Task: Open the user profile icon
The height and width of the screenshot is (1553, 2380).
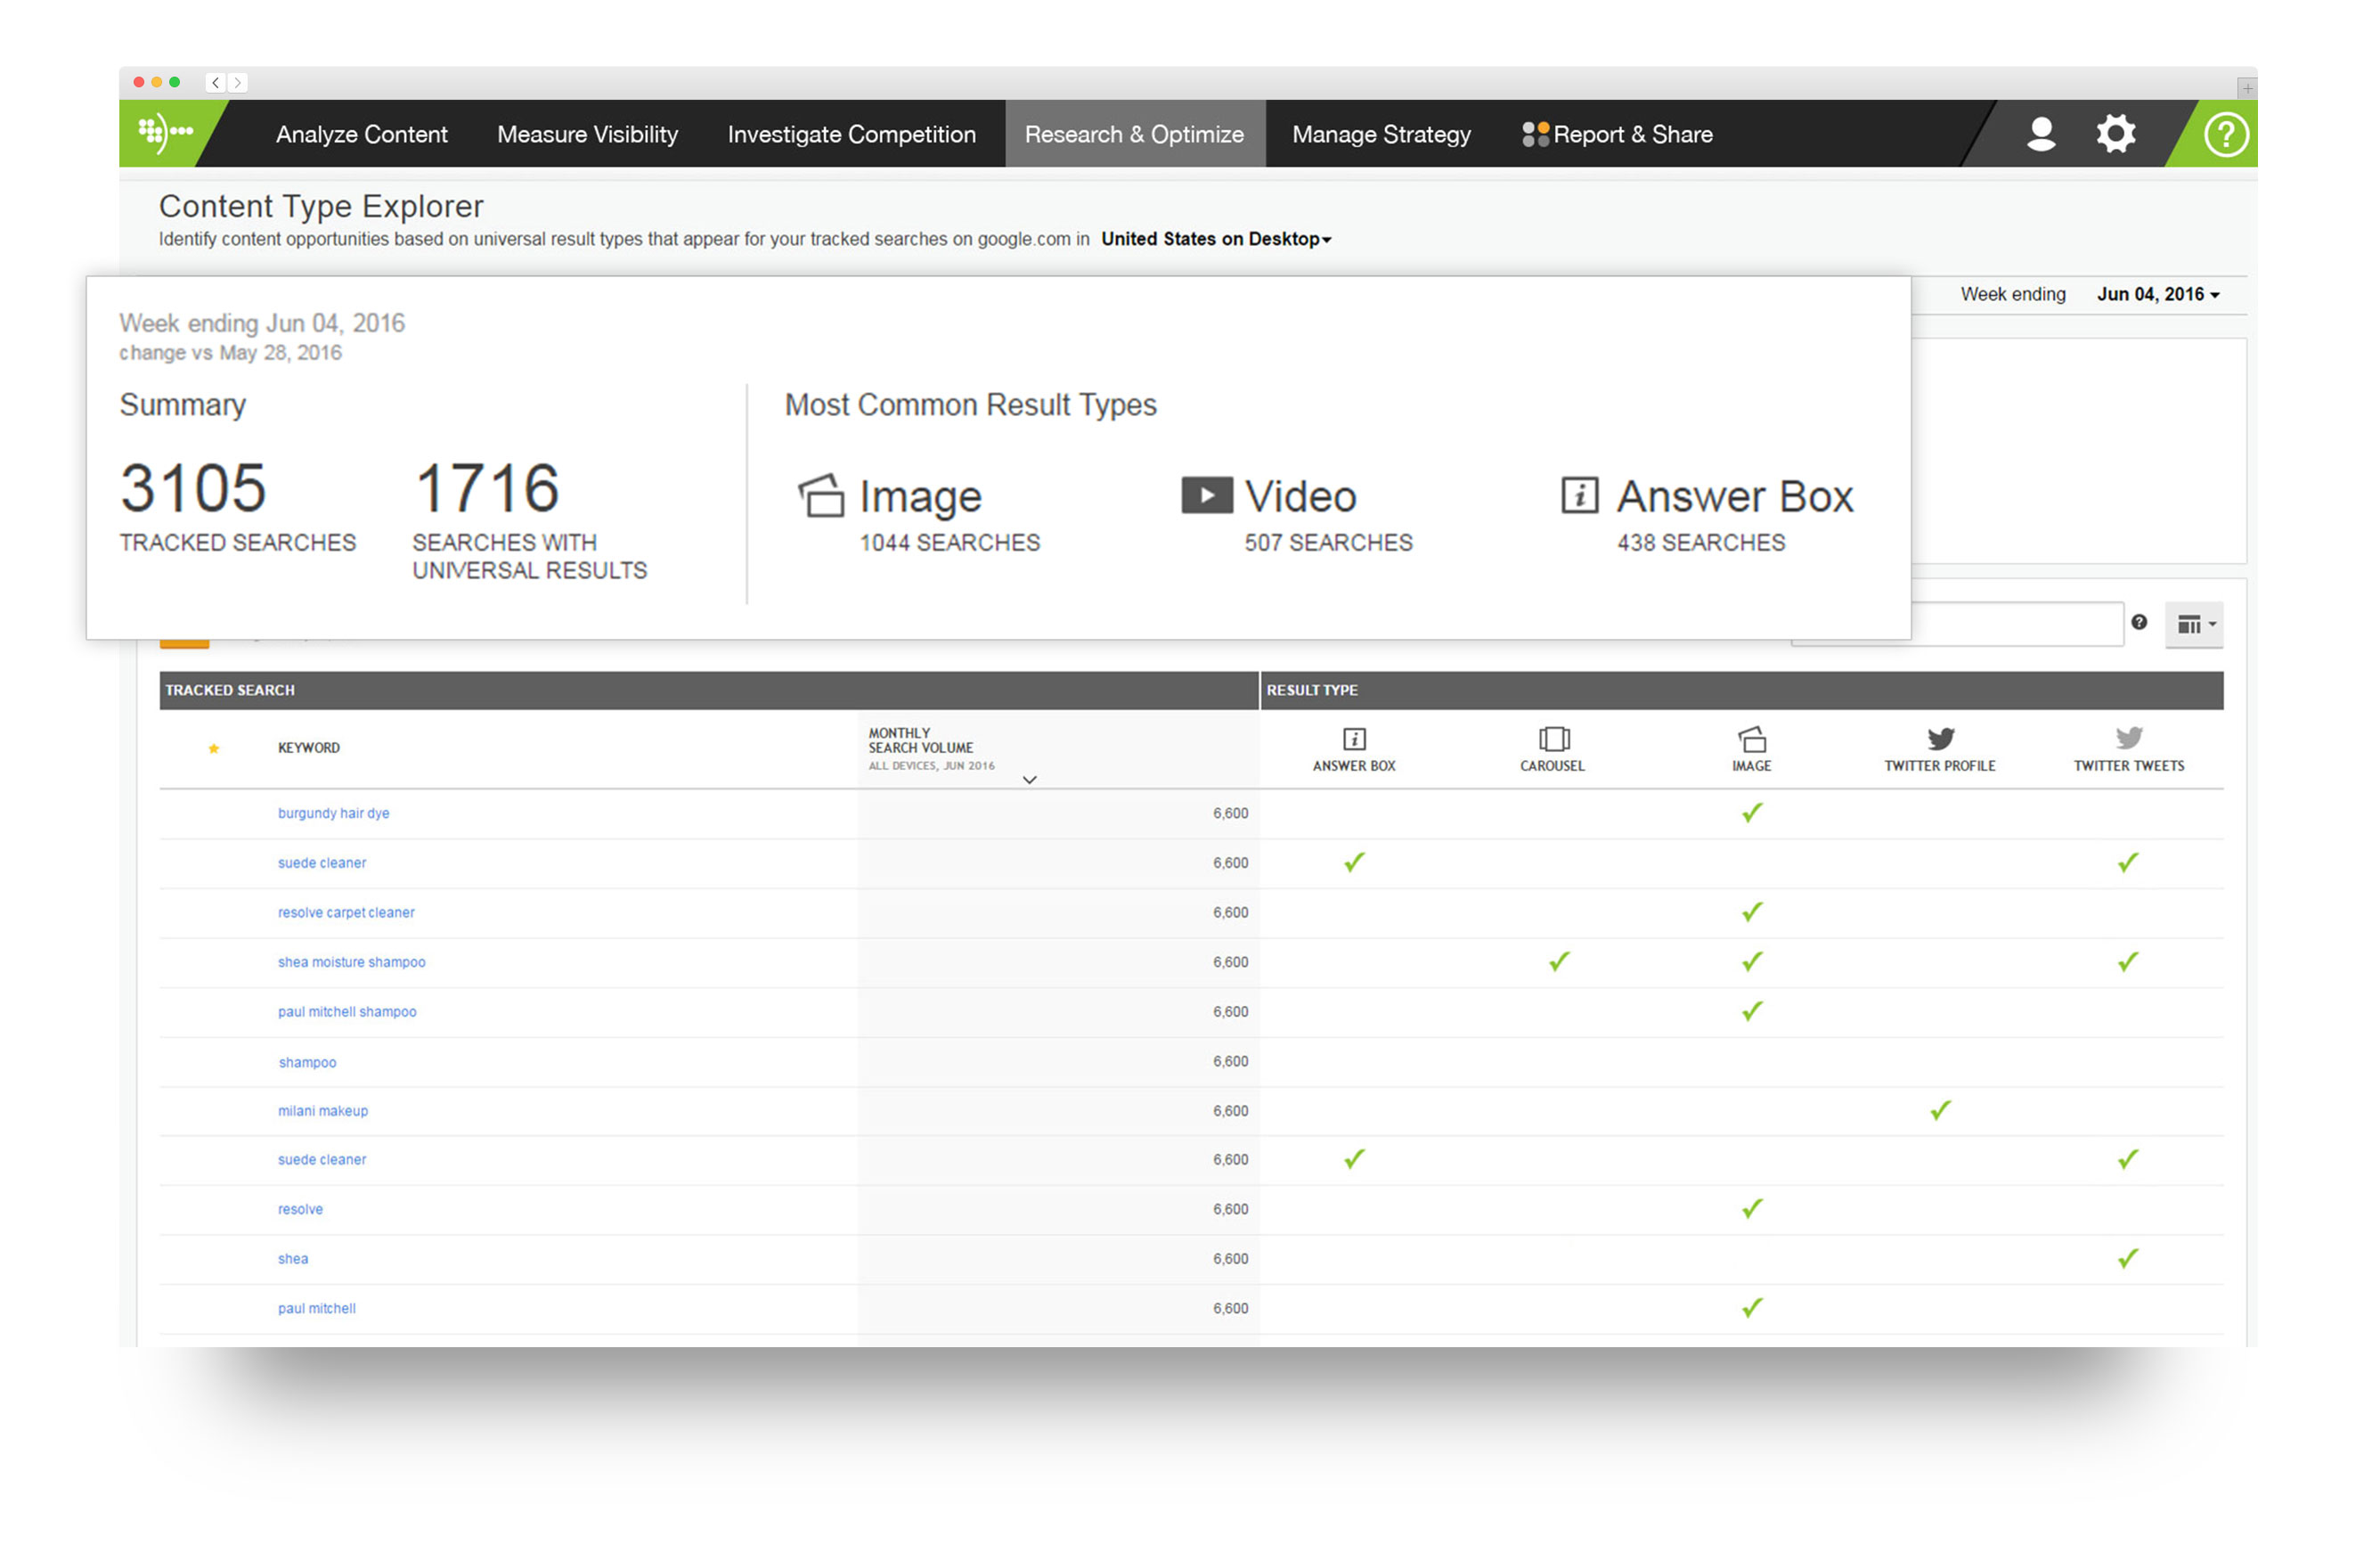Action: (x=2041, y=133)
